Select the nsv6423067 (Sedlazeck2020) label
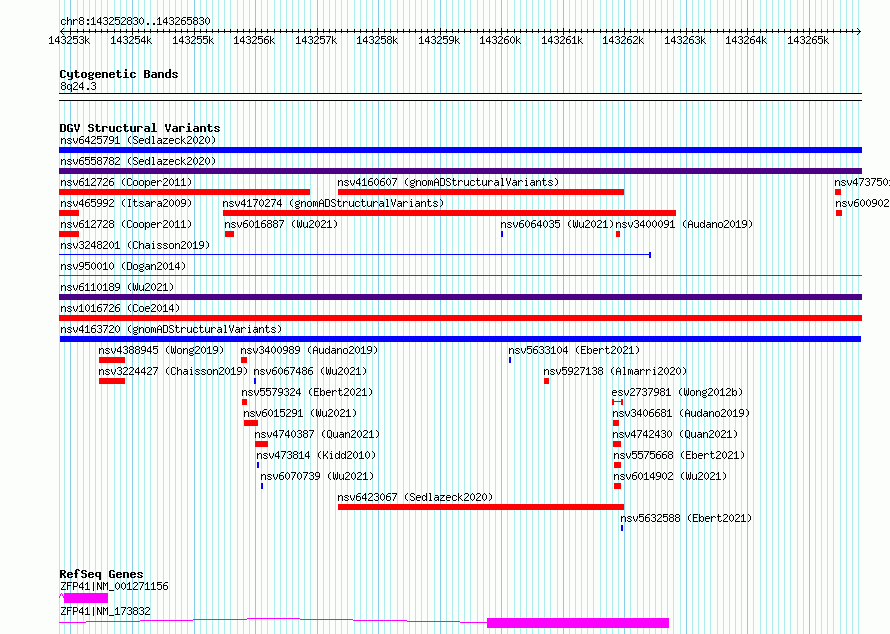Image resolution: width=890 pixels, height=634 pixels. click(415, 497)
